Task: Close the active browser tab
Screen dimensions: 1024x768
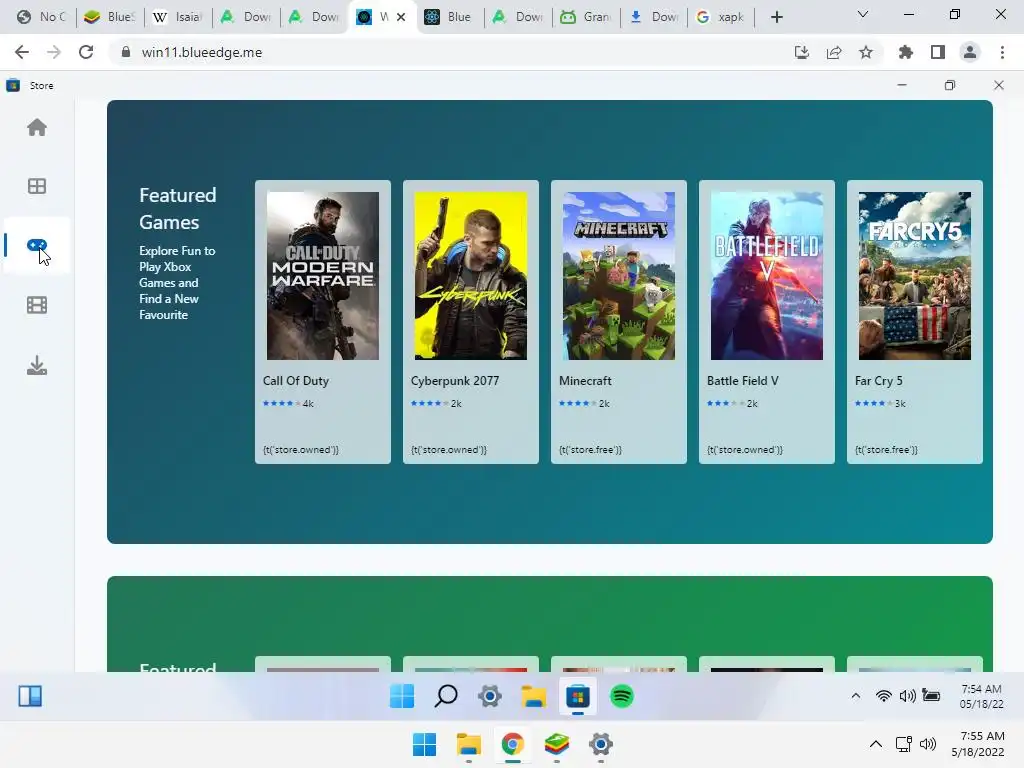Action: tap(401, 17)
